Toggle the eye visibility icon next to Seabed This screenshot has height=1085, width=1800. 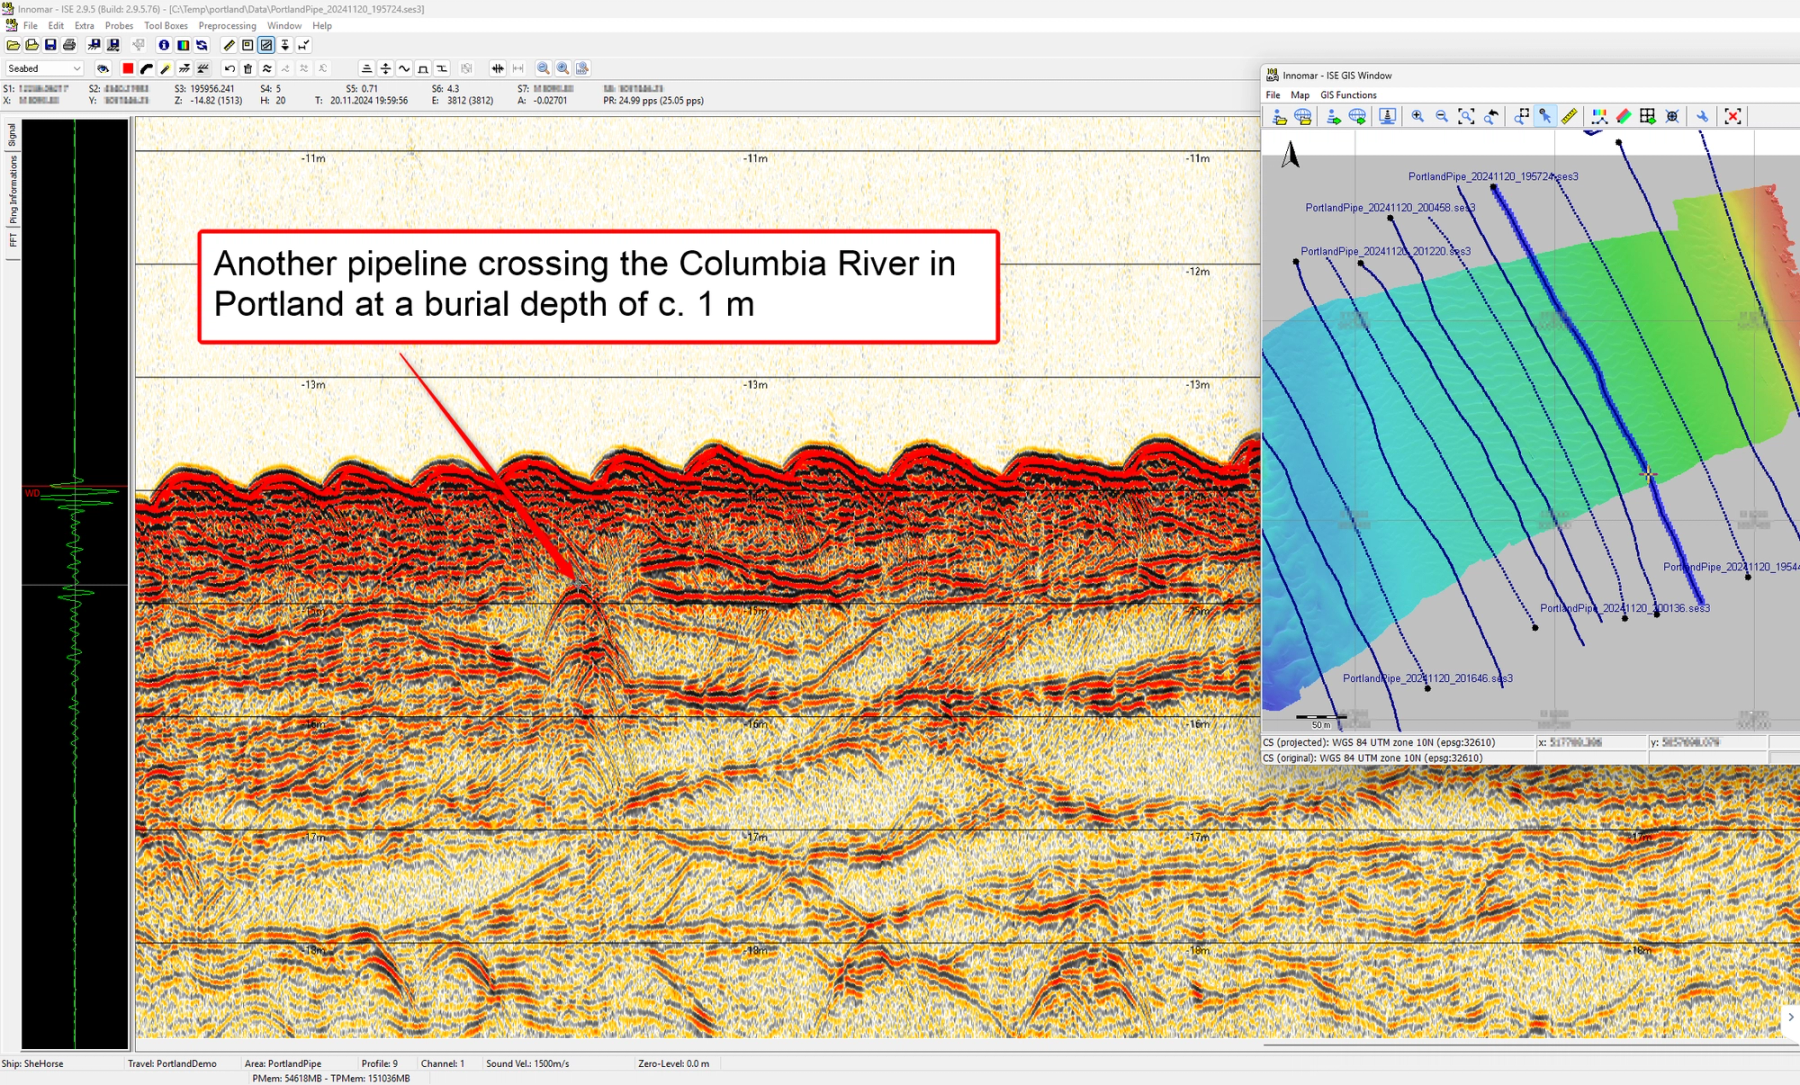click(x=103, y=68)
